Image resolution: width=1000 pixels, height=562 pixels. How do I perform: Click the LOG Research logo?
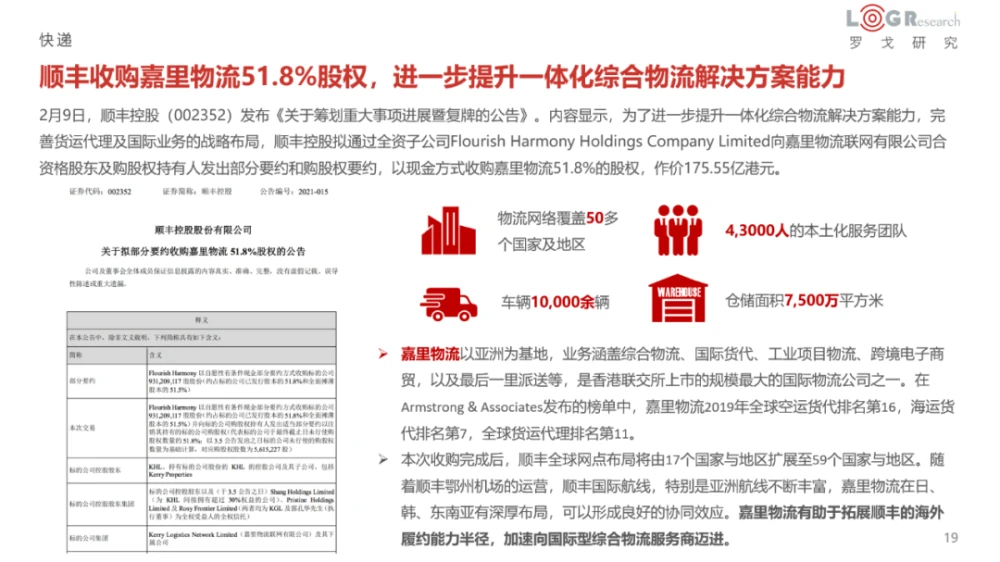tap(902, 18)
